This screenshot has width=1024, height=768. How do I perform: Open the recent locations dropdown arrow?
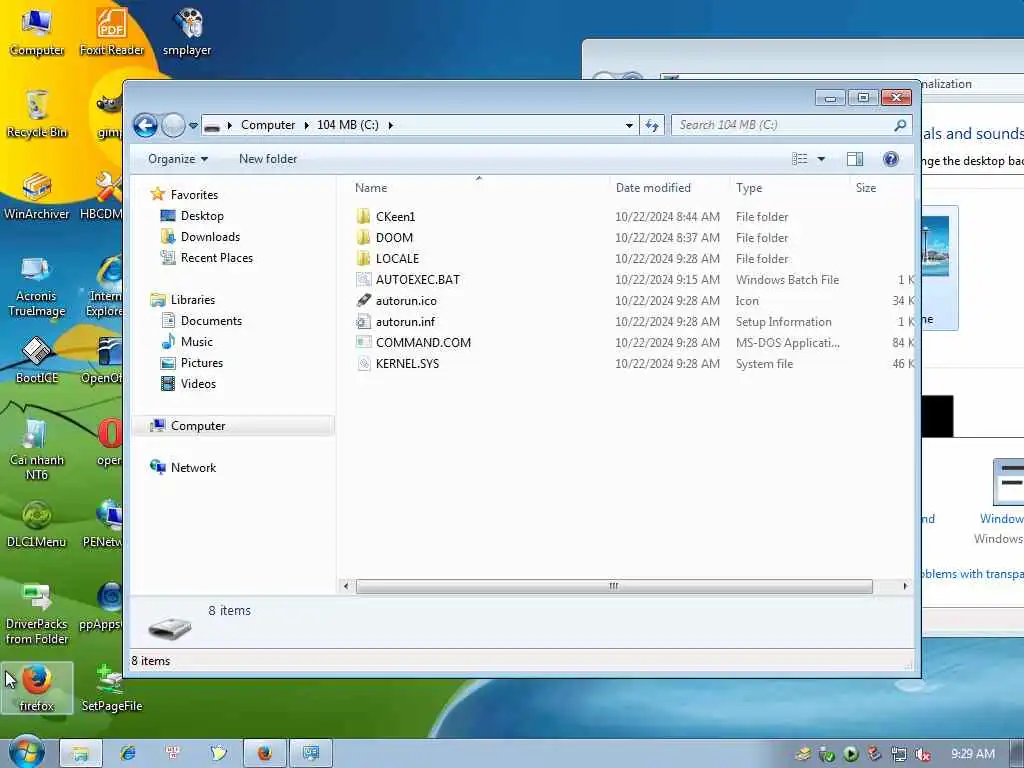pos(193,125)
